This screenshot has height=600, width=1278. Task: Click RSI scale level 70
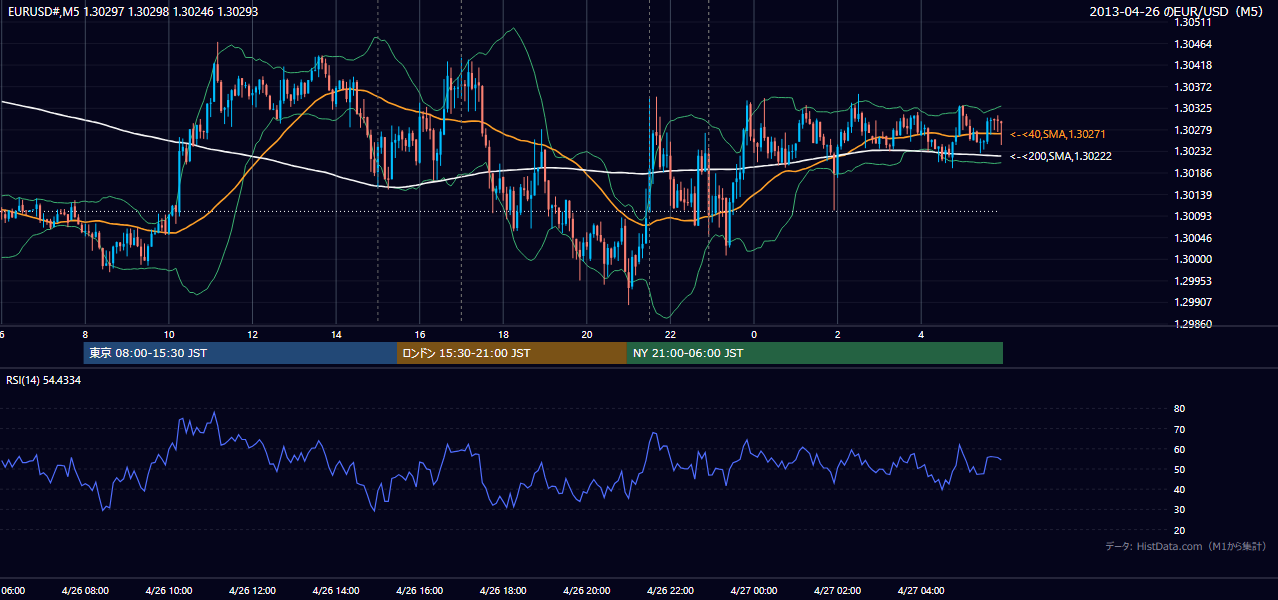(x=1179, y=429)
